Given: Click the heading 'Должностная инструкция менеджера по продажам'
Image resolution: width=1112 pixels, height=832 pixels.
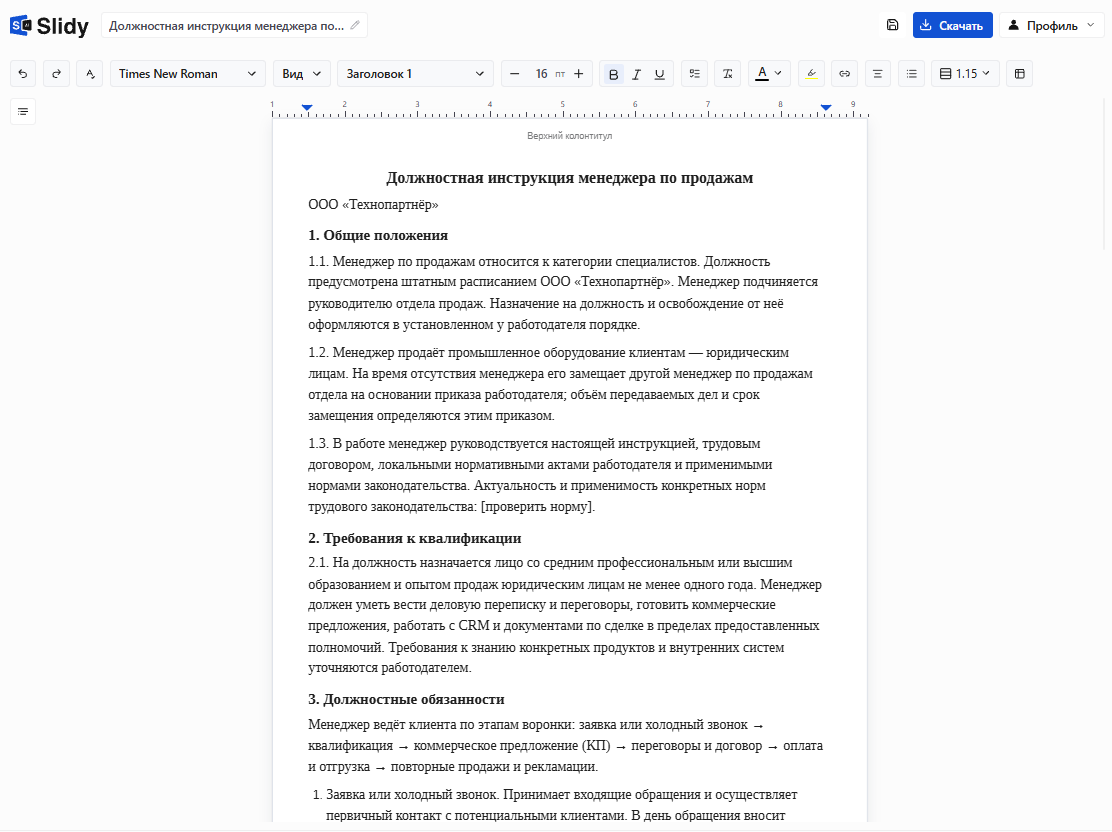Looking at the screenshot, I should tap(569, 178).
